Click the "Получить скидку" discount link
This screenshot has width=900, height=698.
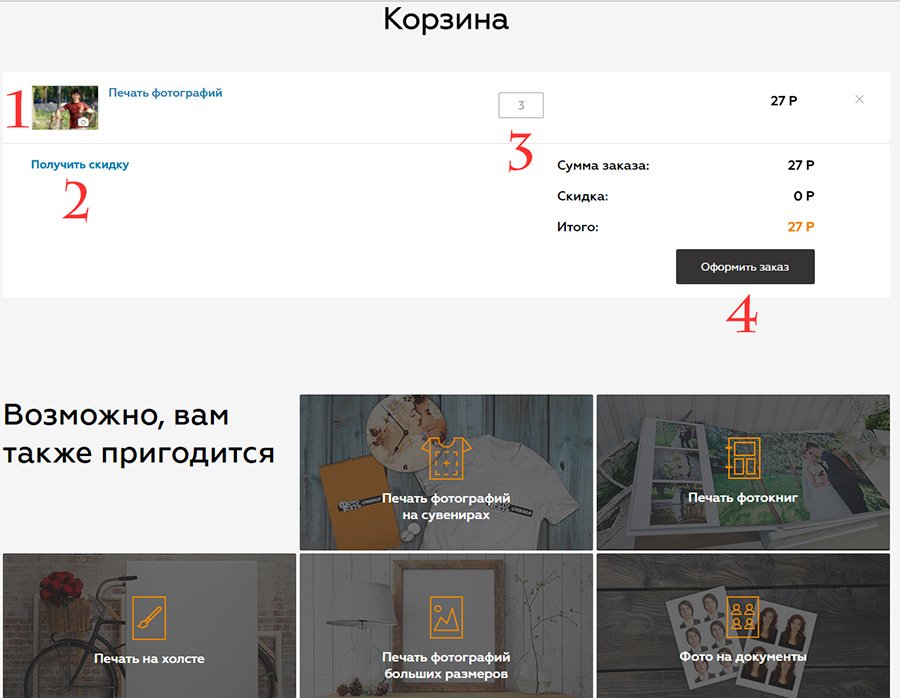point(80,165)
